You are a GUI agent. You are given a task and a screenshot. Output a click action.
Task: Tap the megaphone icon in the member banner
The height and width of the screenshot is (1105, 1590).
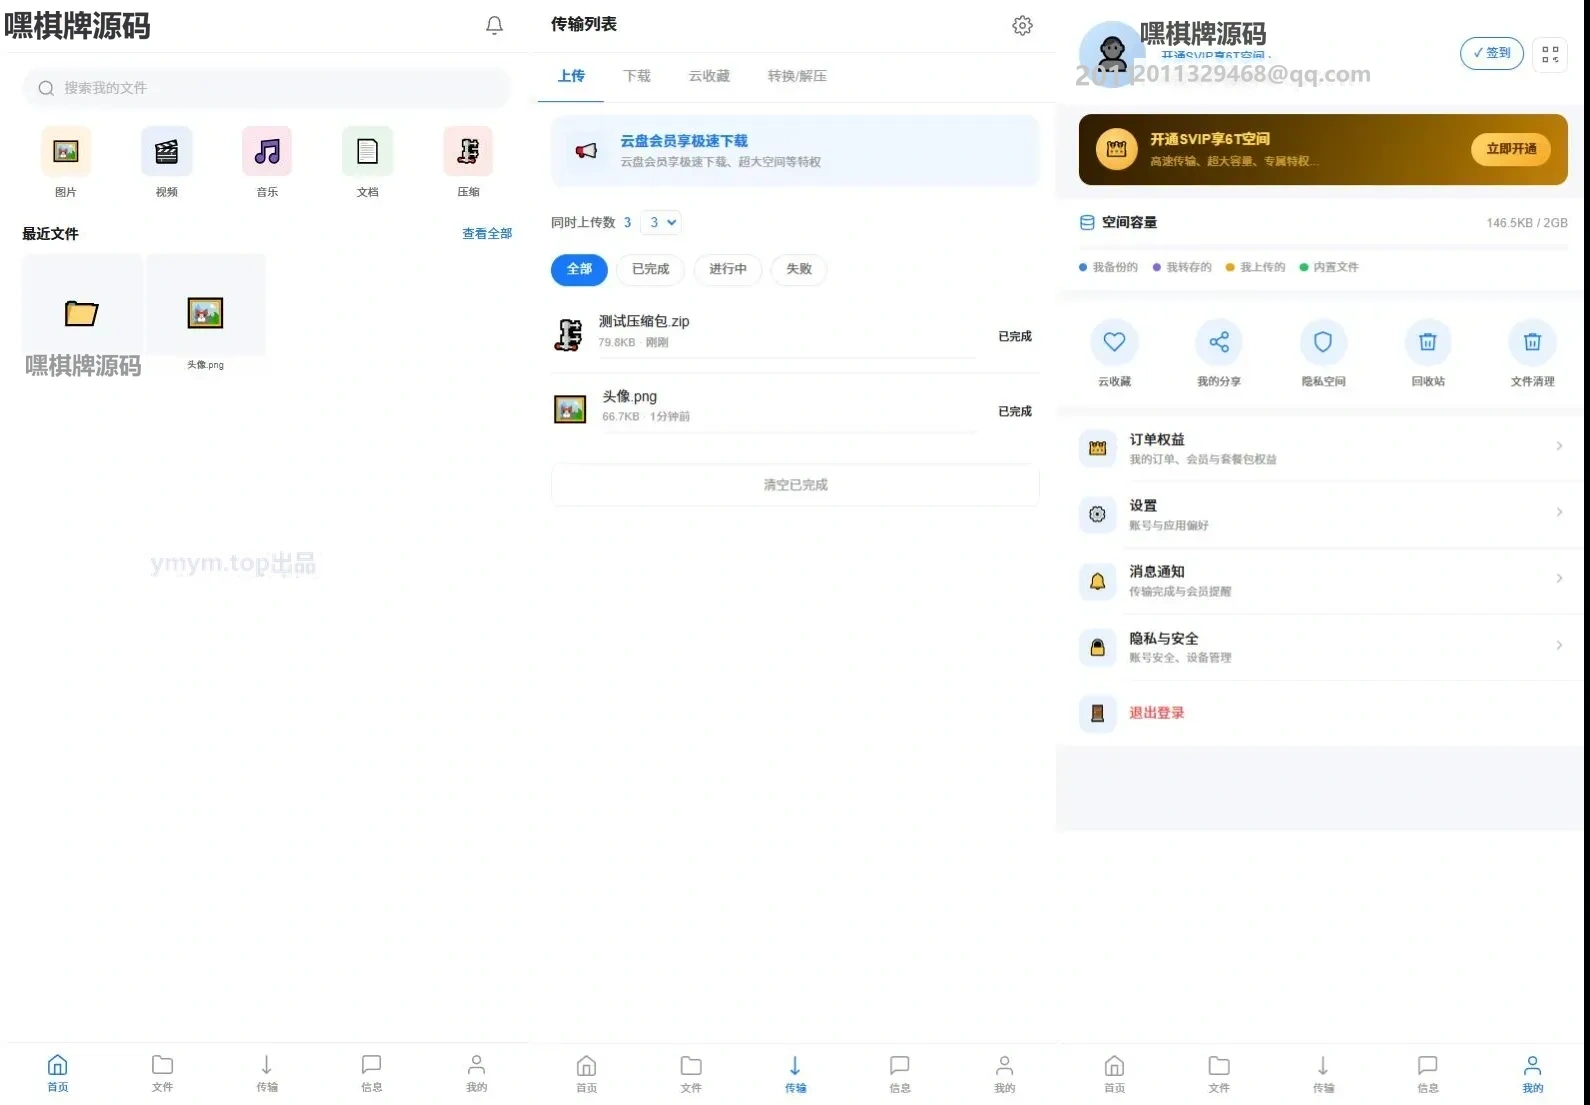click(x=586, y=151)
